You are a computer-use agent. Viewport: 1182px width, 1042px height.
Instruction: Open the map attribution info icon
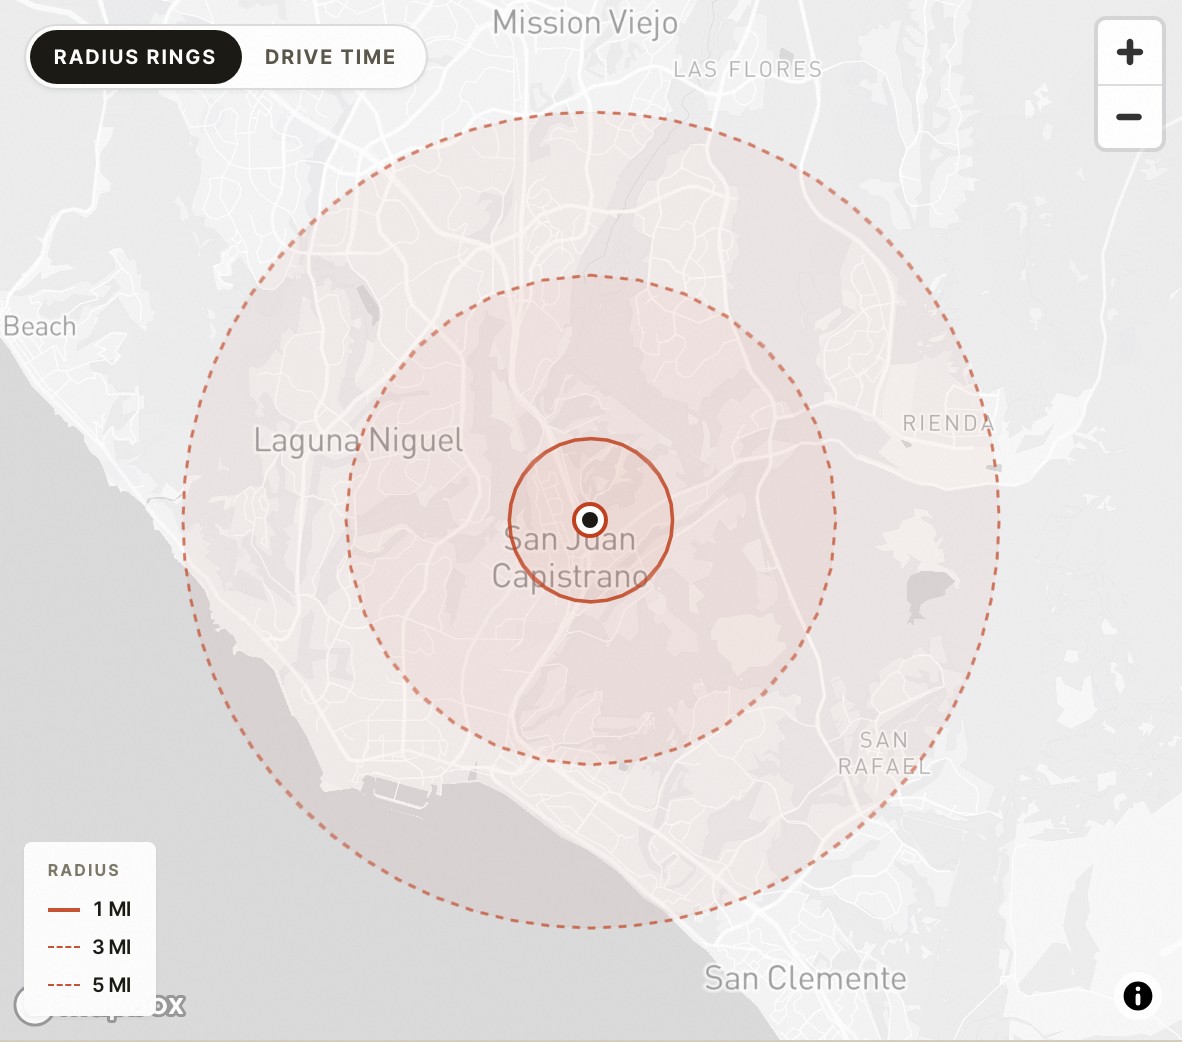click(1138, 995)
